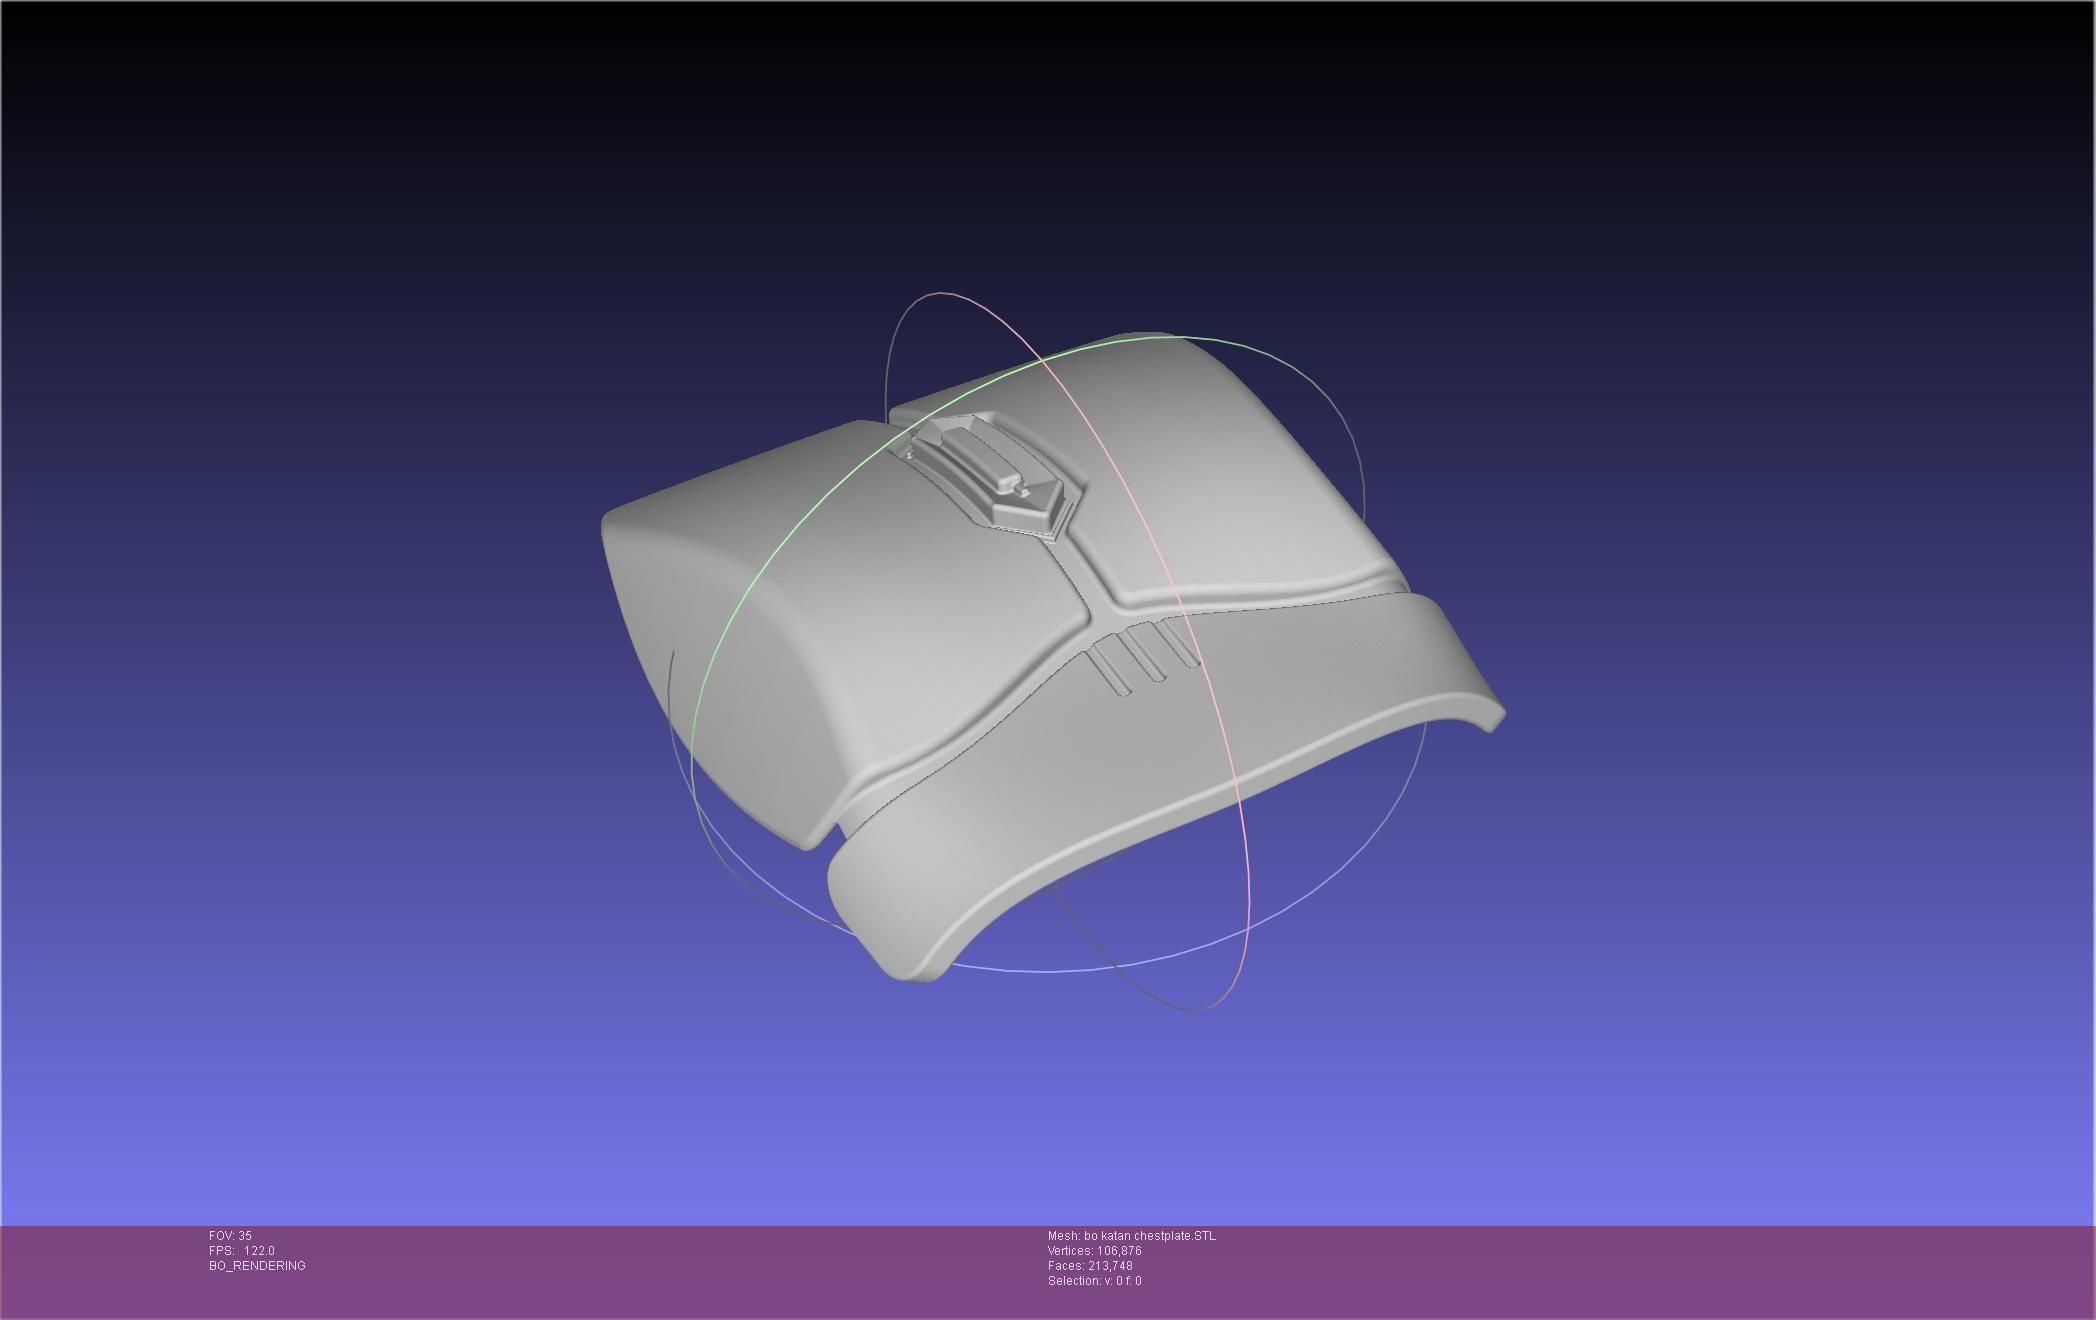2096x1320 pixels.
Task: Click the 'Selection: v: 0 f: 0' line
Action: coord(1094,1281)
